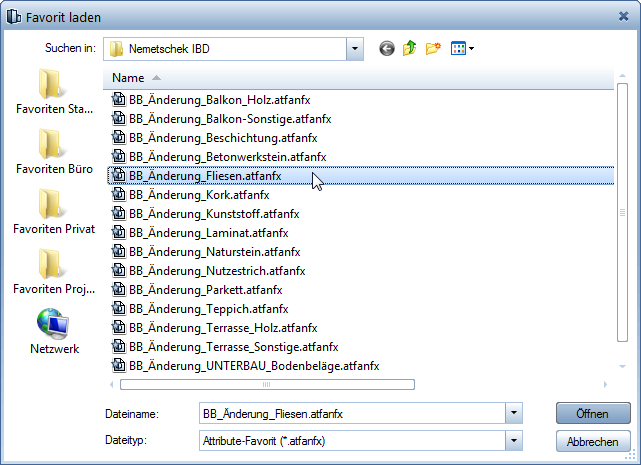
Task: Go back to the previous folder
Action: tap(386, 49)
